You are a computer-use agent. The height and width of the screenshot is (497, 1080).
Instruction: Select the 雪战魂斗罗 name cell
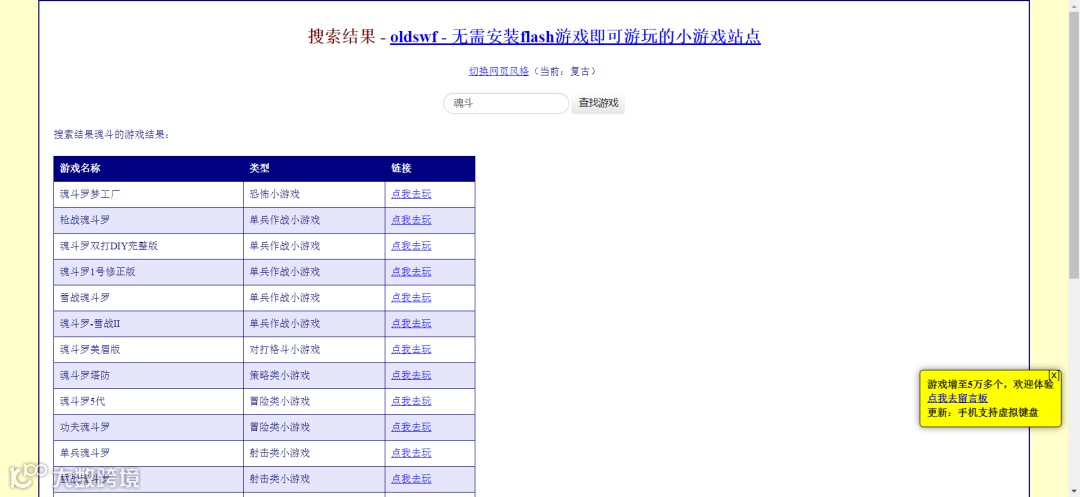pos(148,298)
